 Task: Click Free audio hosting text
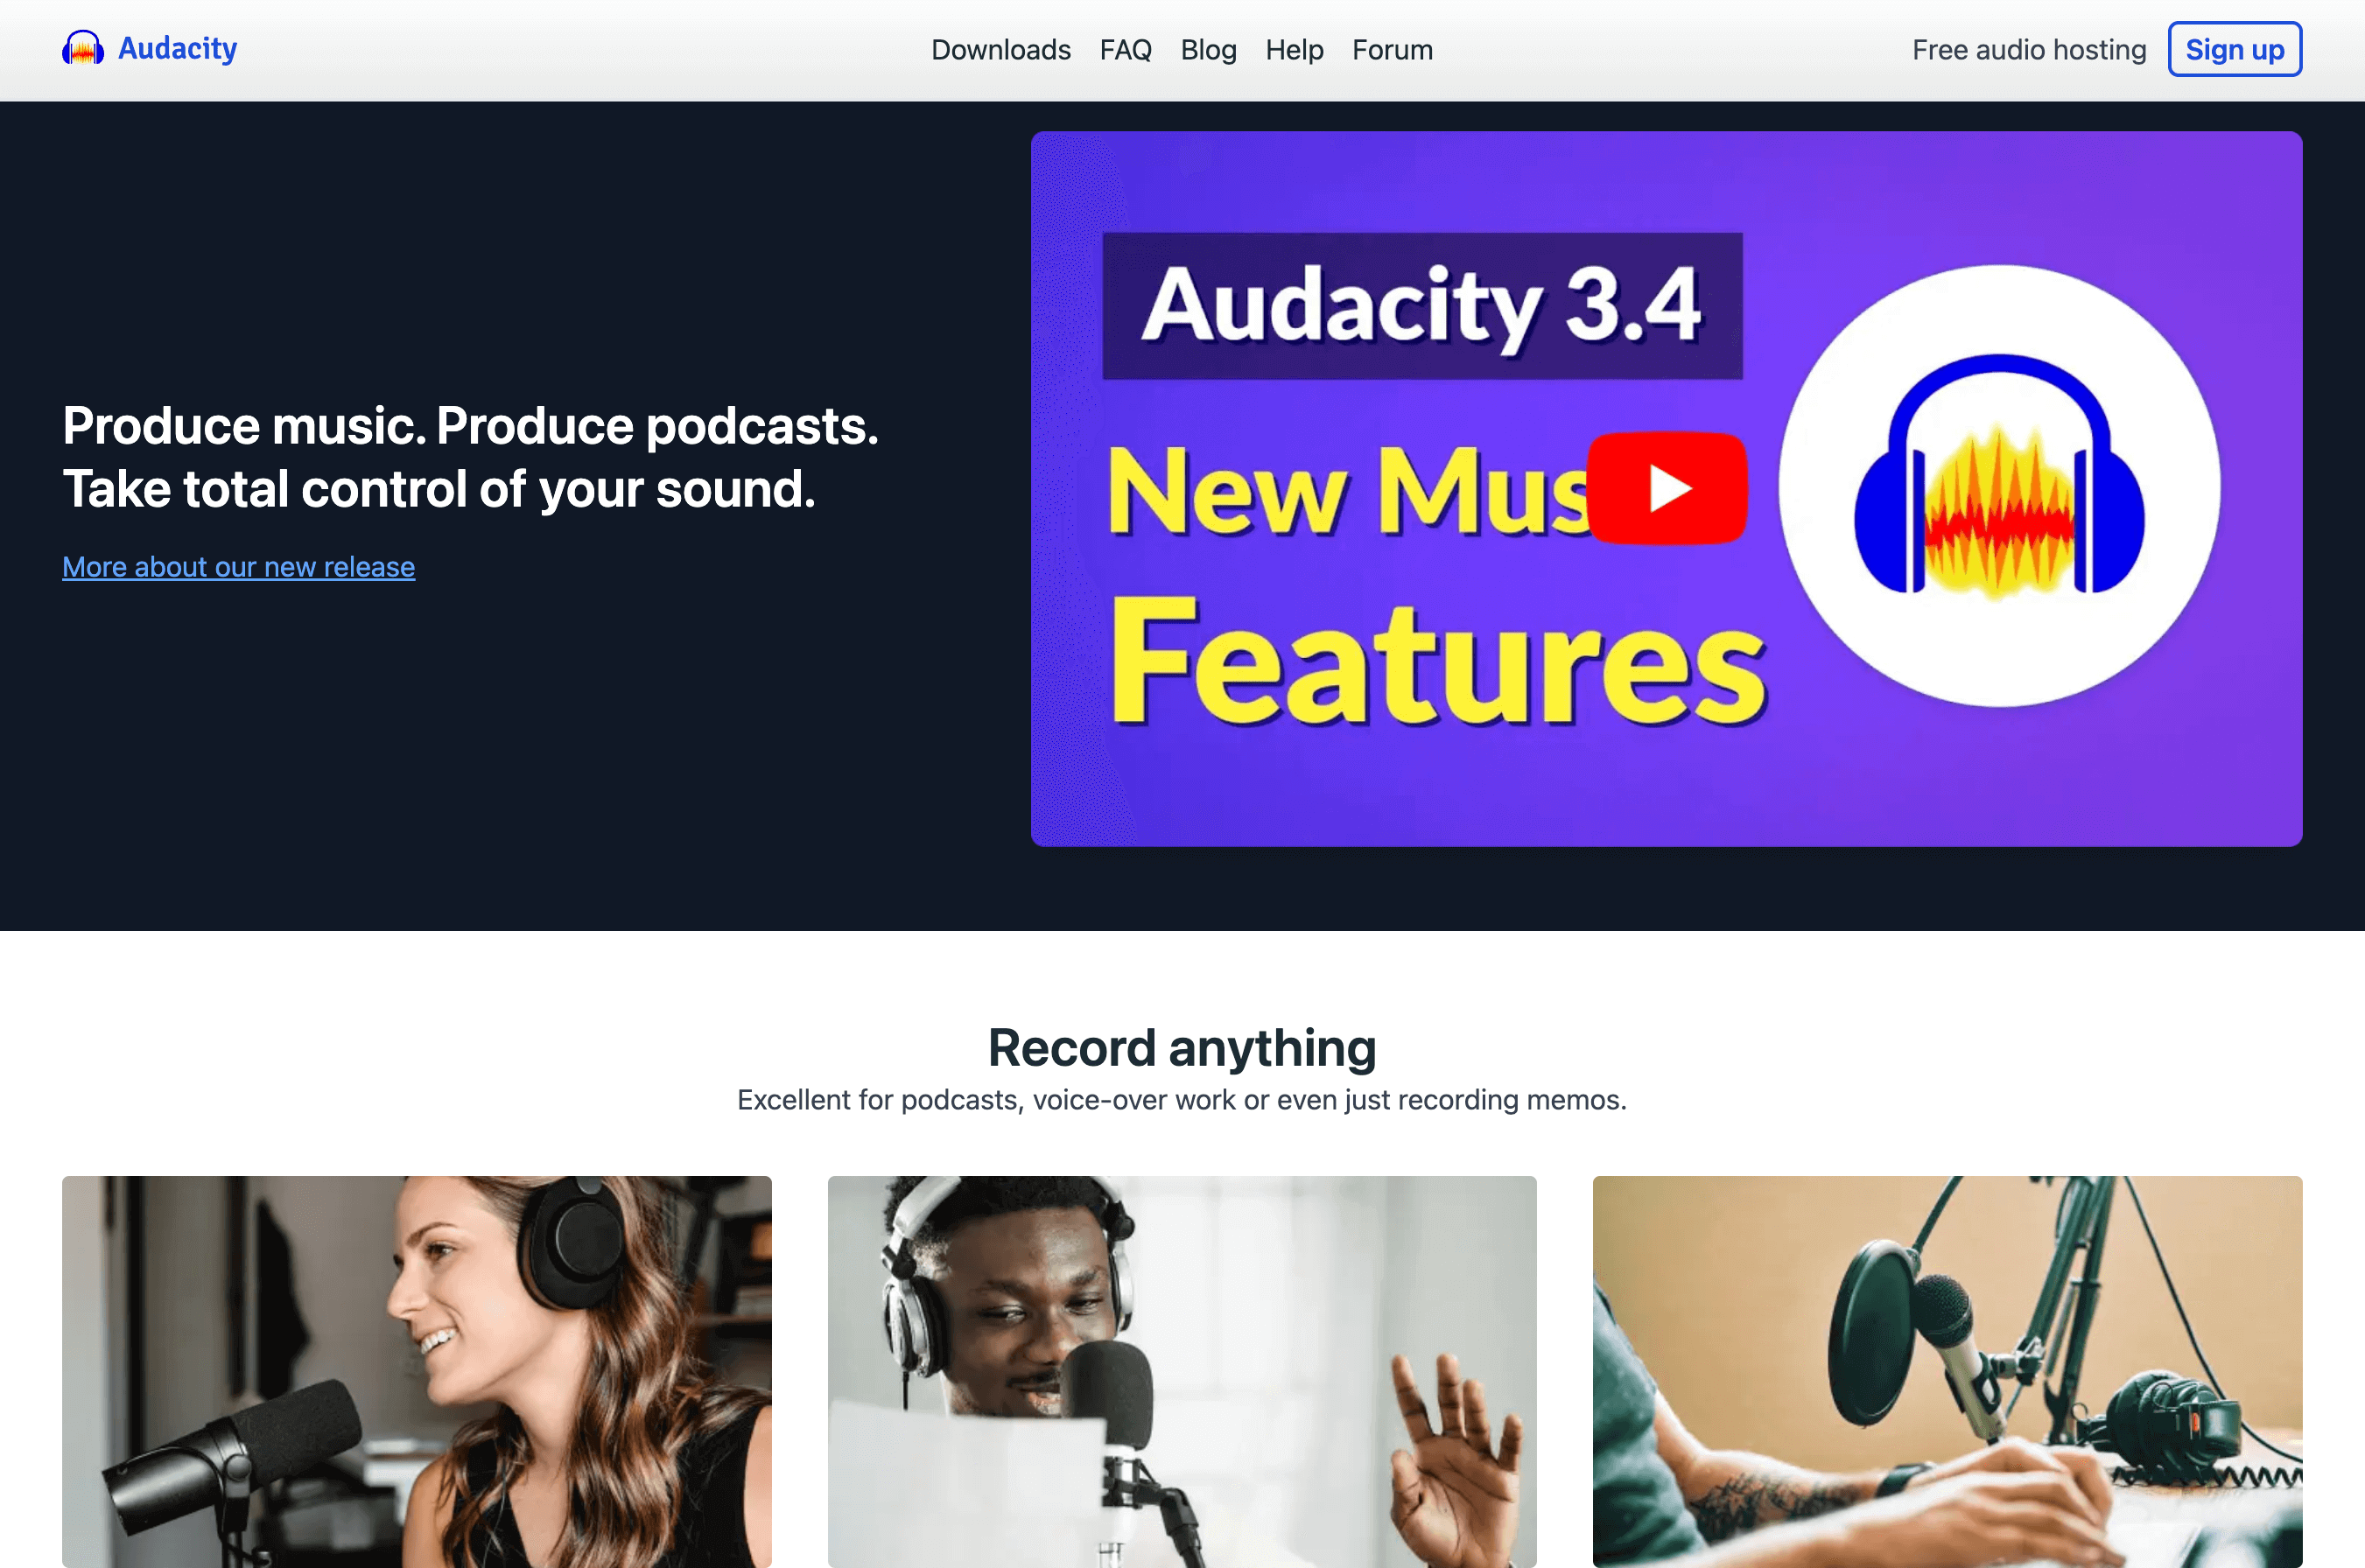(x=2029, y=50)
